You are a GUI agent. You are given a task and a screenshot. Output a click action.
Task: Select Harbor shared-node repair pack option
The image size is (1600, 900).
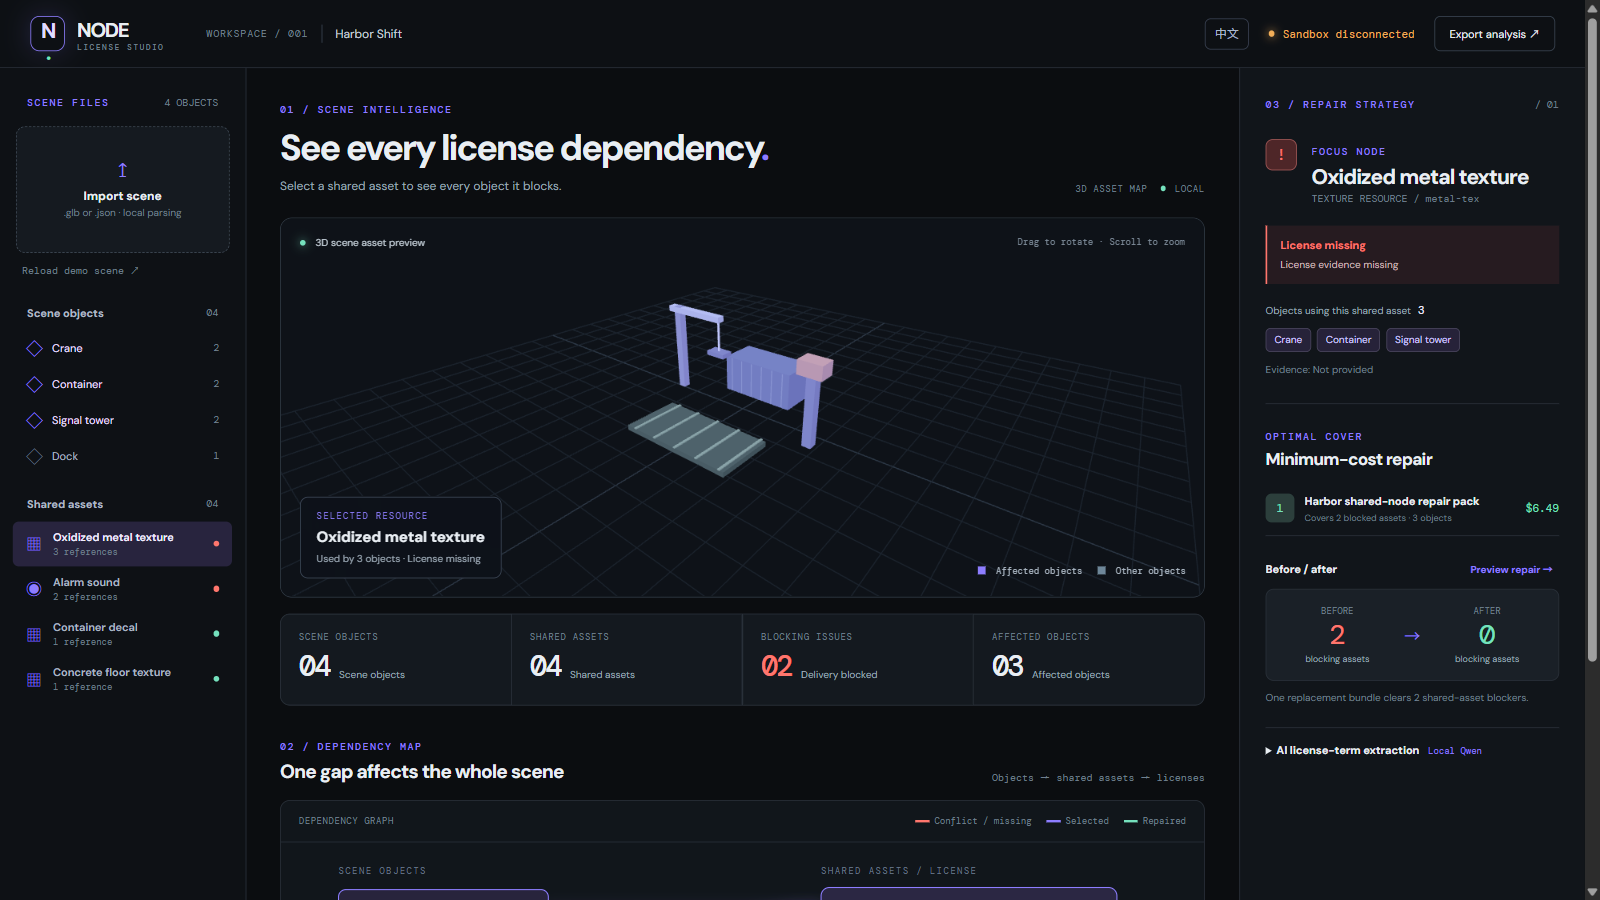[1412, 508]
